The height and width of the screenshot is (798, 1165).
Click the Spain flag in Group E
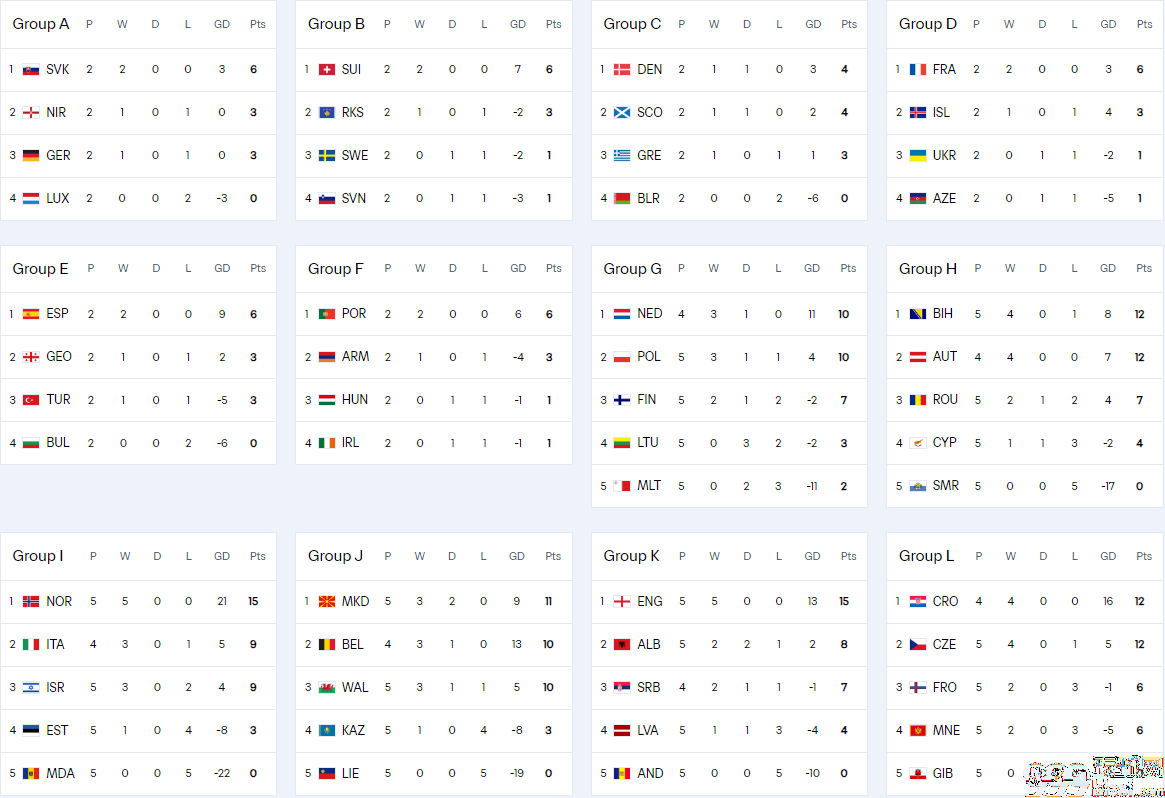(30, 314)
